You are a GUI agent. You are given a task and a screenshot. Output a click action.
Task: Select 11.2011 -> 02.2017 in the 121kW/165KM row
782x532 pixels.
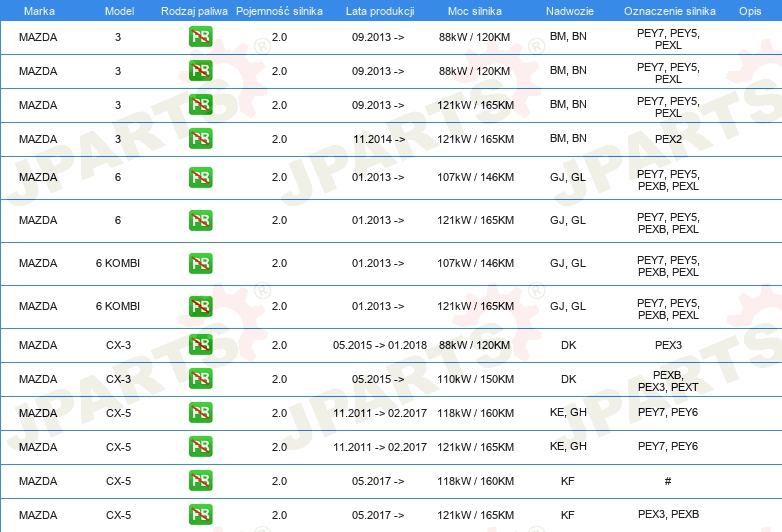[x=380, y=447]
